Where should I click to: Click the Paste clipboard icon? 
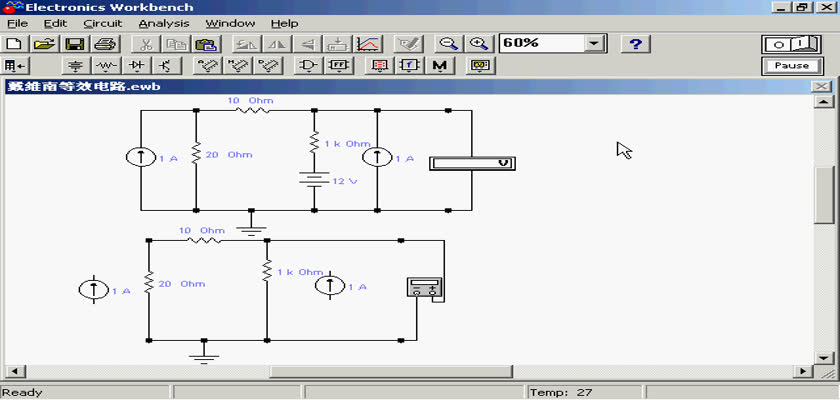[x=205, y=44]
